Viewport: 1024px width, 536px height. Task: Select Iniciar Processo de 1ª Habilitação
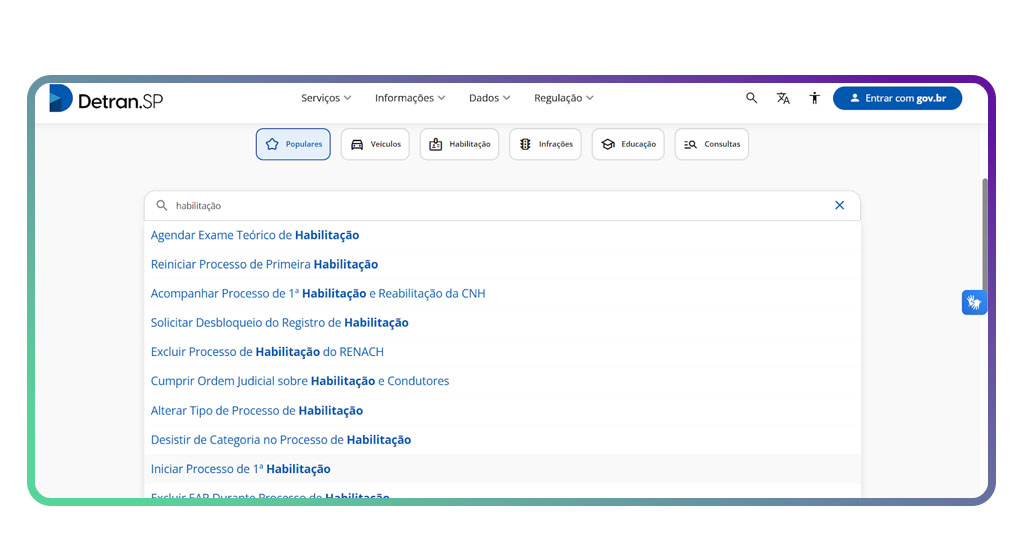tap(240, 469)
